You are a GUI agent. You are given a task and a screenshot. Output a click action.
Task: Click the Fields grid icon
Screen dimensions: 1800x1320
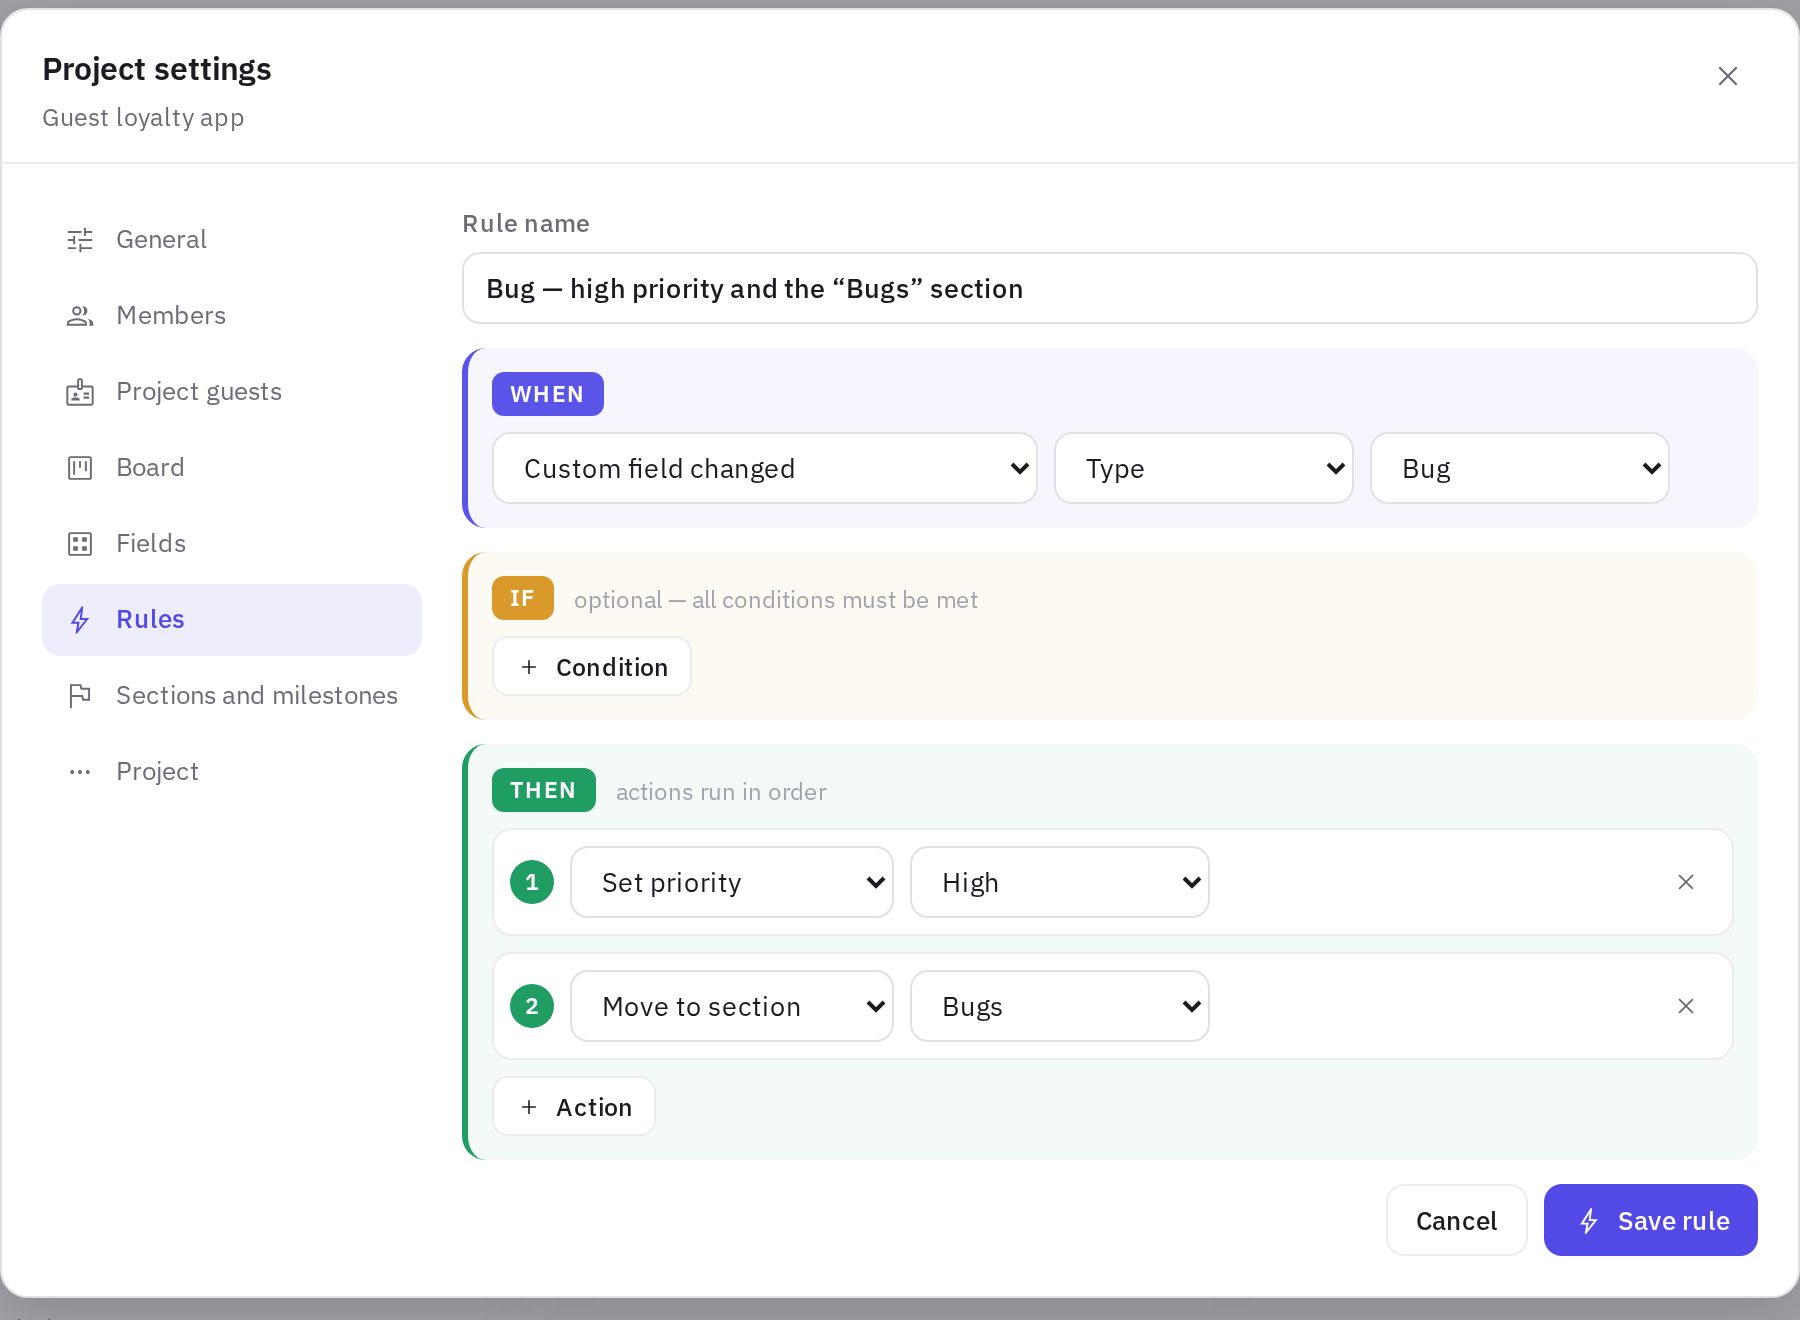click(x=80, y=544)
